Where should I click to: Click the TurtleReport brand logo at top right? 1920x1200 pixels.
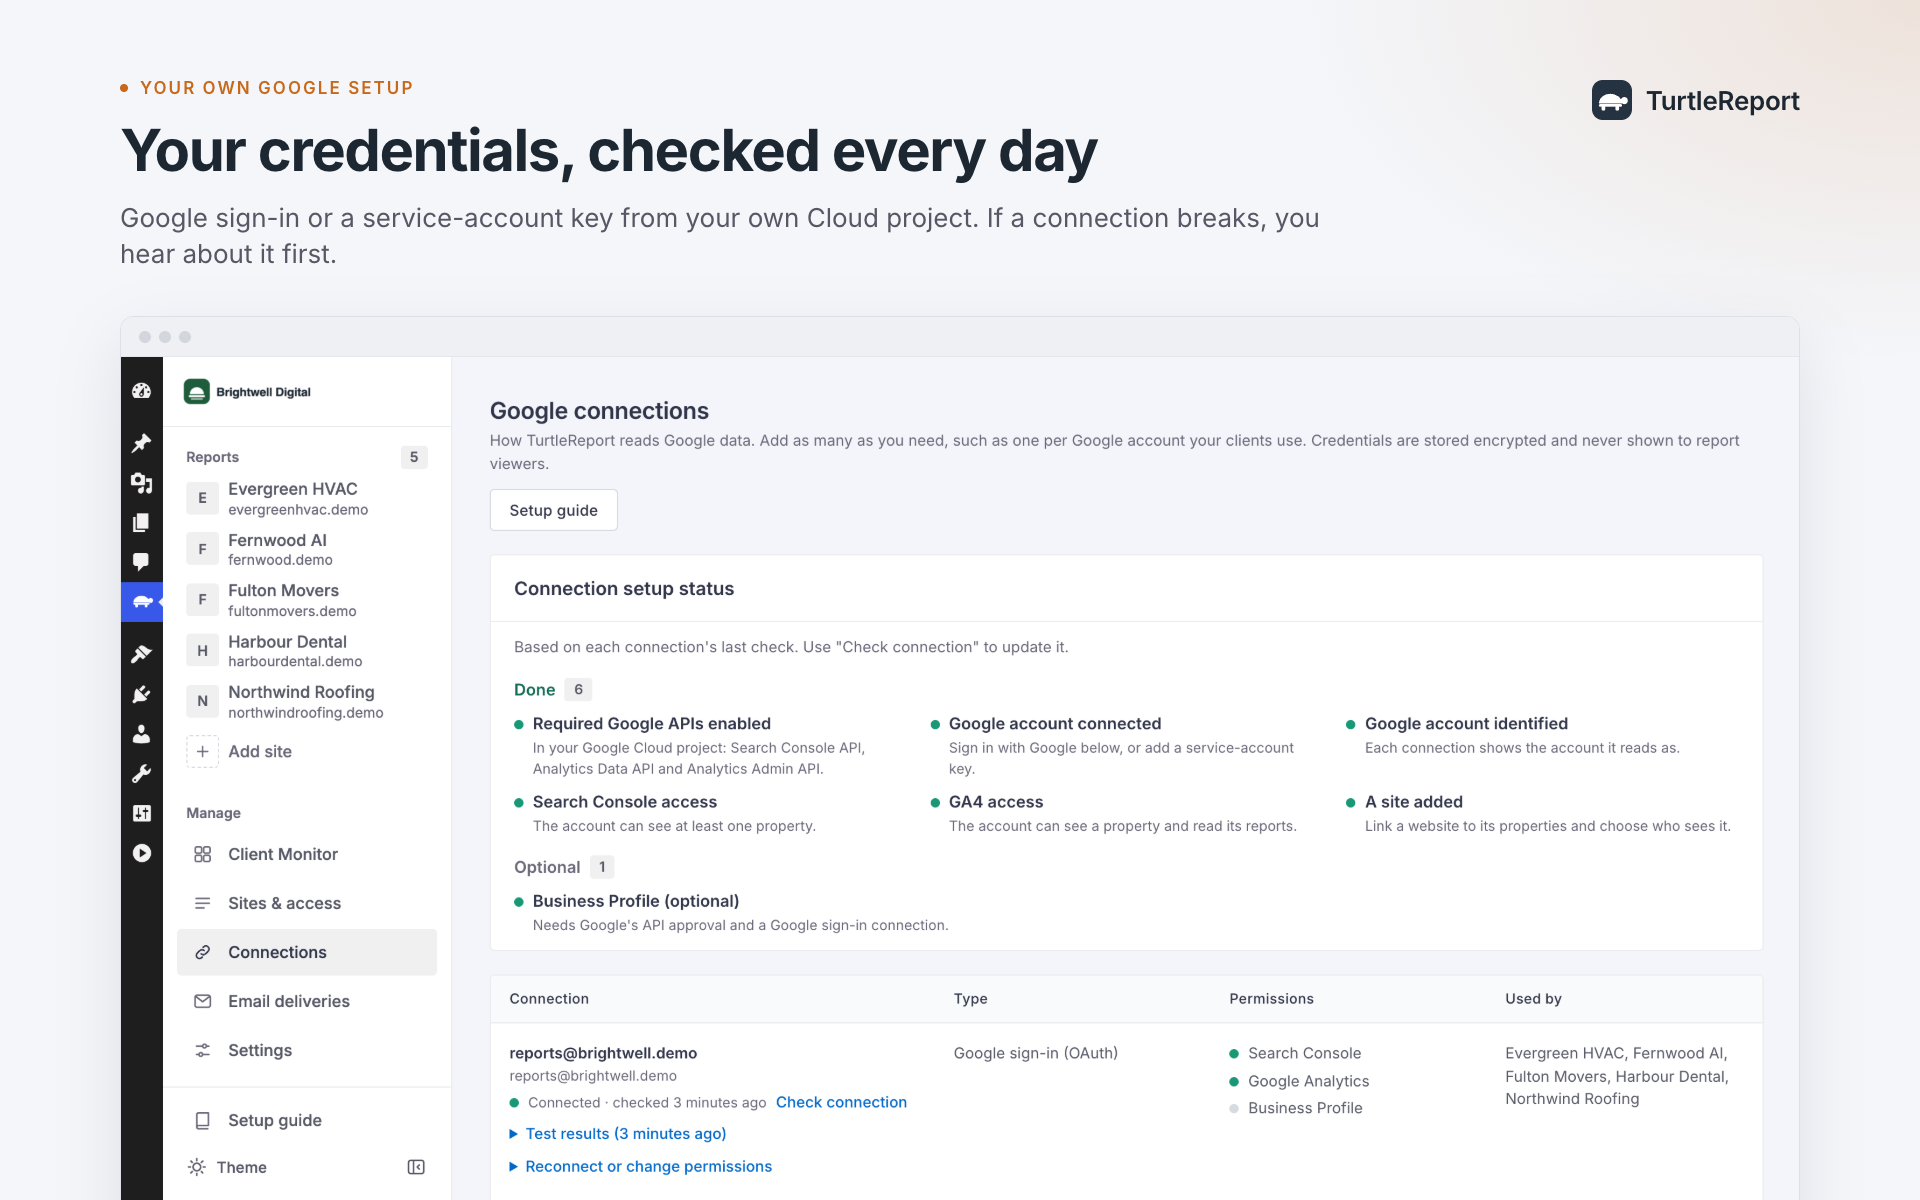pyautogui.click(x=1695, y=101)
